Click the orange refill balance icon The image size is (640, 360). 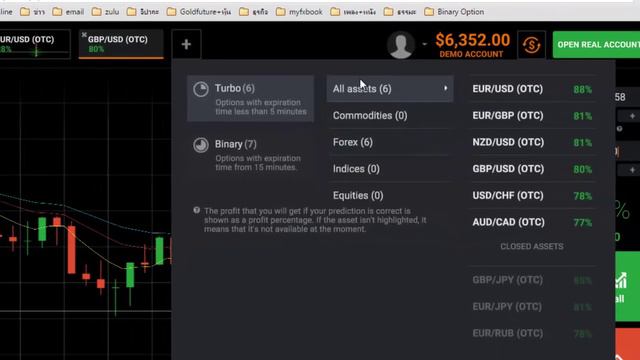[x=531, y=44]
